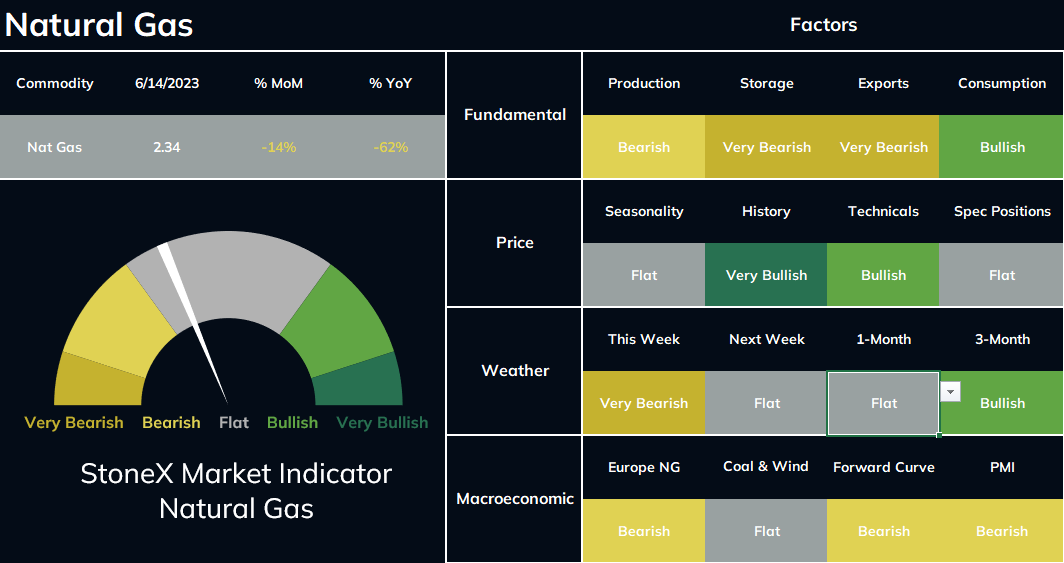The image size is (1064, 563).
Task: Click the Spec Positions Flat cell
Action: point(1002,275)
